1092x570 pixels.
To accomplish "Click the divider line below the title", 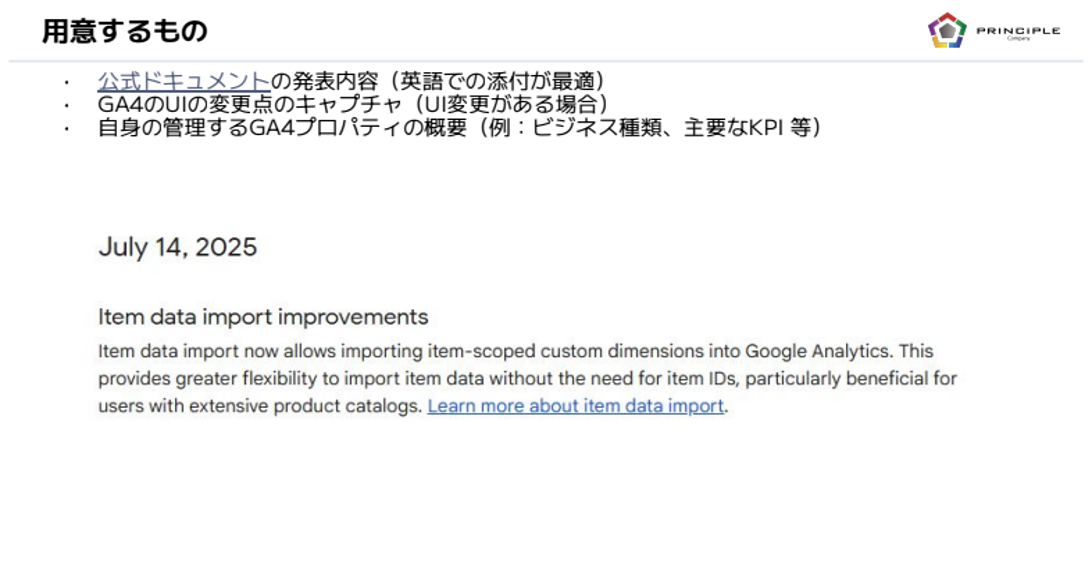I will pos(546,61).
